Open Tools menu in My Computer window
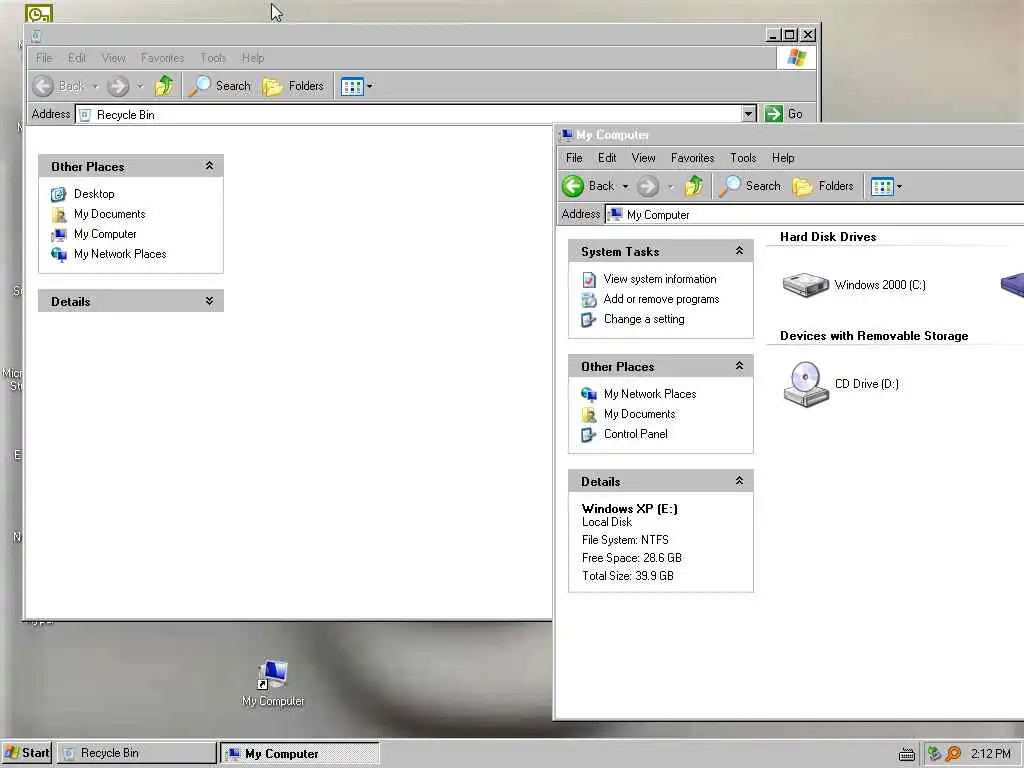Viewport: 1024px width, 768px height. pyautogui.click(x=743, y=158)
